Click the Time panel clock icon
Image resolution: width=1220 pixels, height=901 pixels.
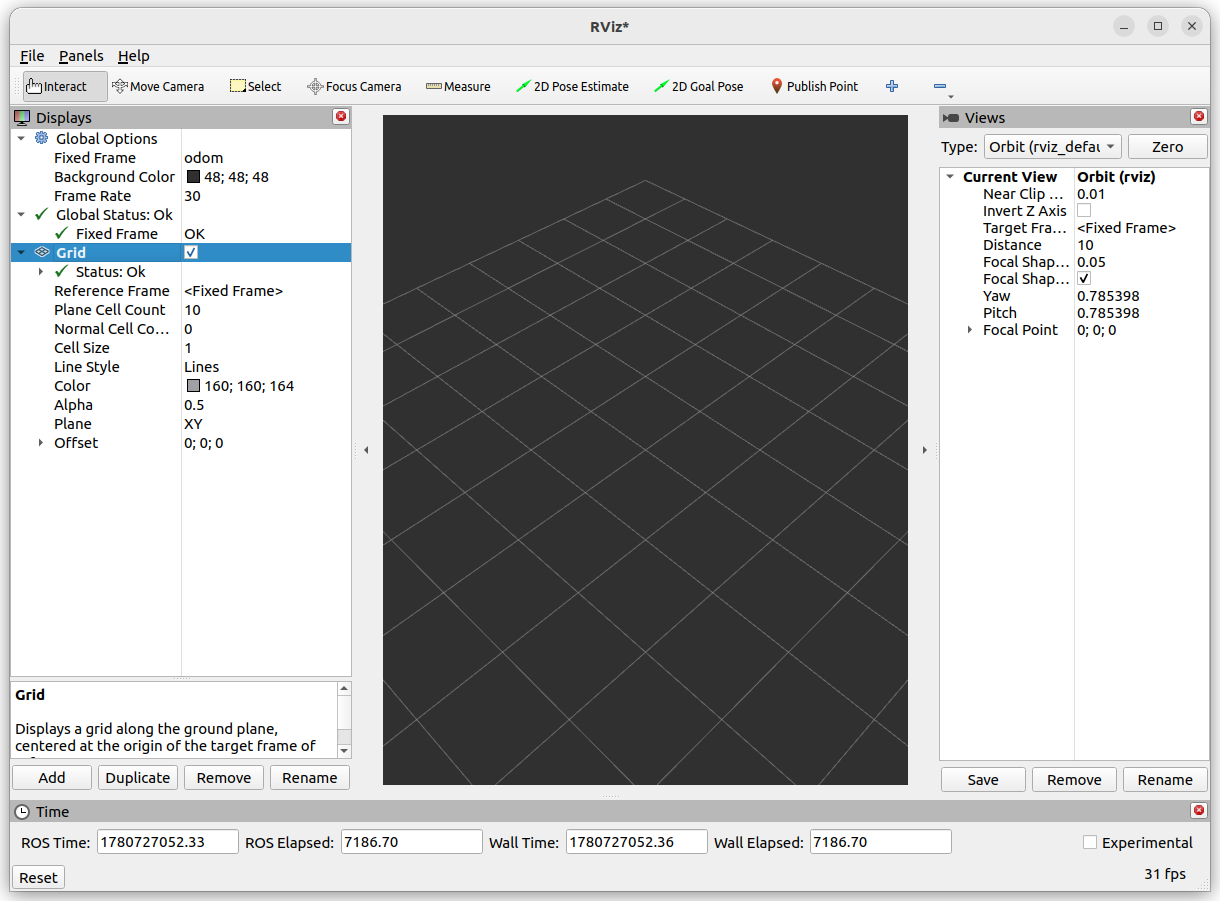tap(22, 812)
